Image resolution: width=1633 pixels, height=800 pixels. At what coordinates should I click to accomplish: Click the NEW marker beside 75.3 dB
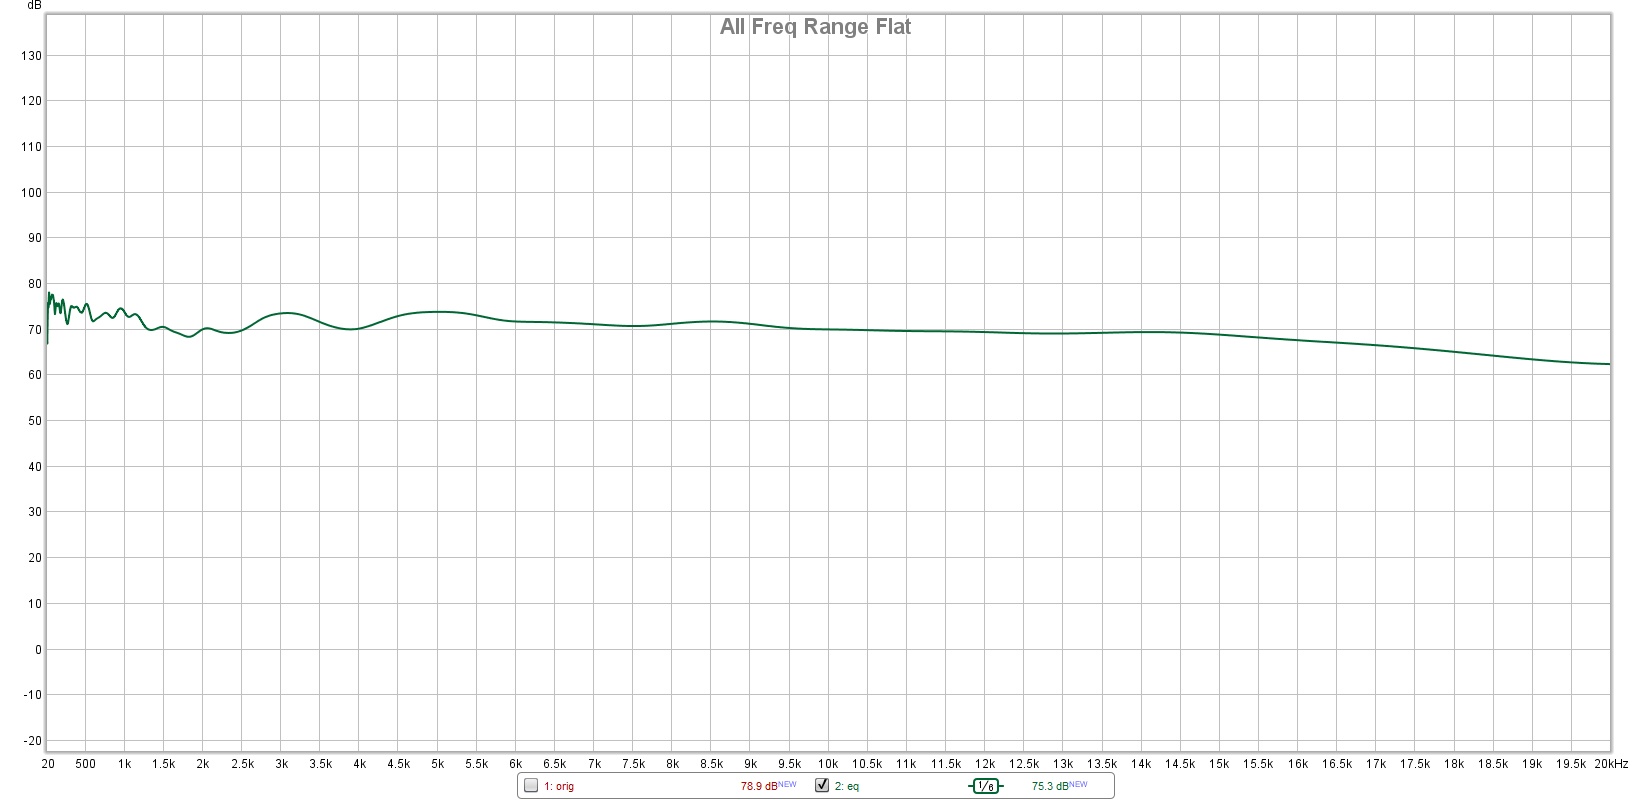click(x=1078, y=785)
